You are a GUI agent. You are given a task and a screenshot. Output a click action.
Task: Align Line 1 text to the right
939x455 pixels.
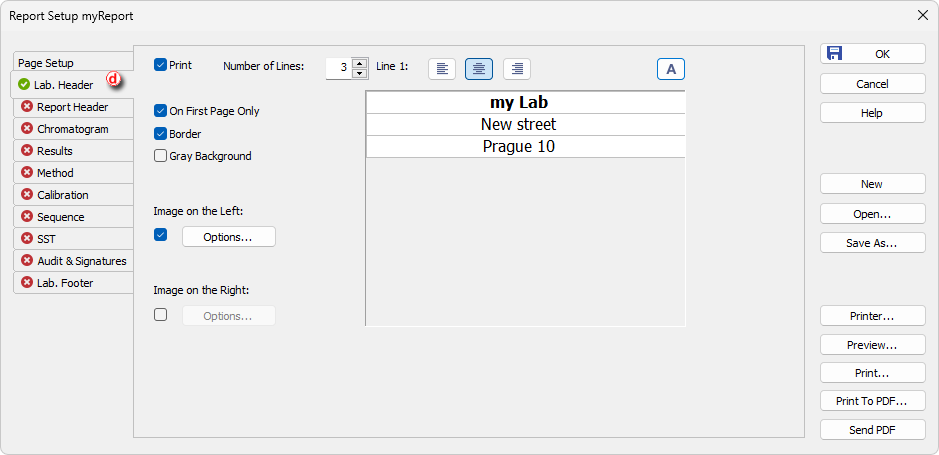pos(517,69)
